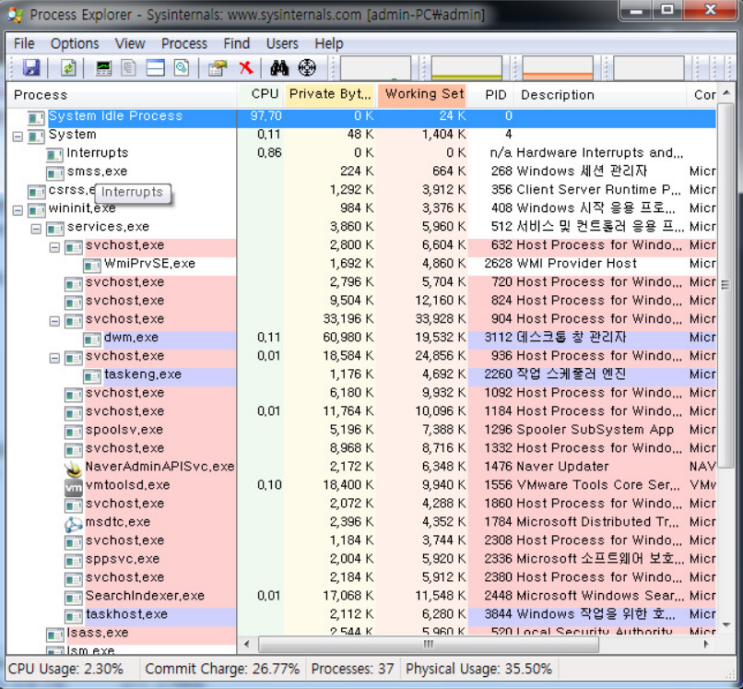Click the red X Kill Process icon

[x=246, y=68]
